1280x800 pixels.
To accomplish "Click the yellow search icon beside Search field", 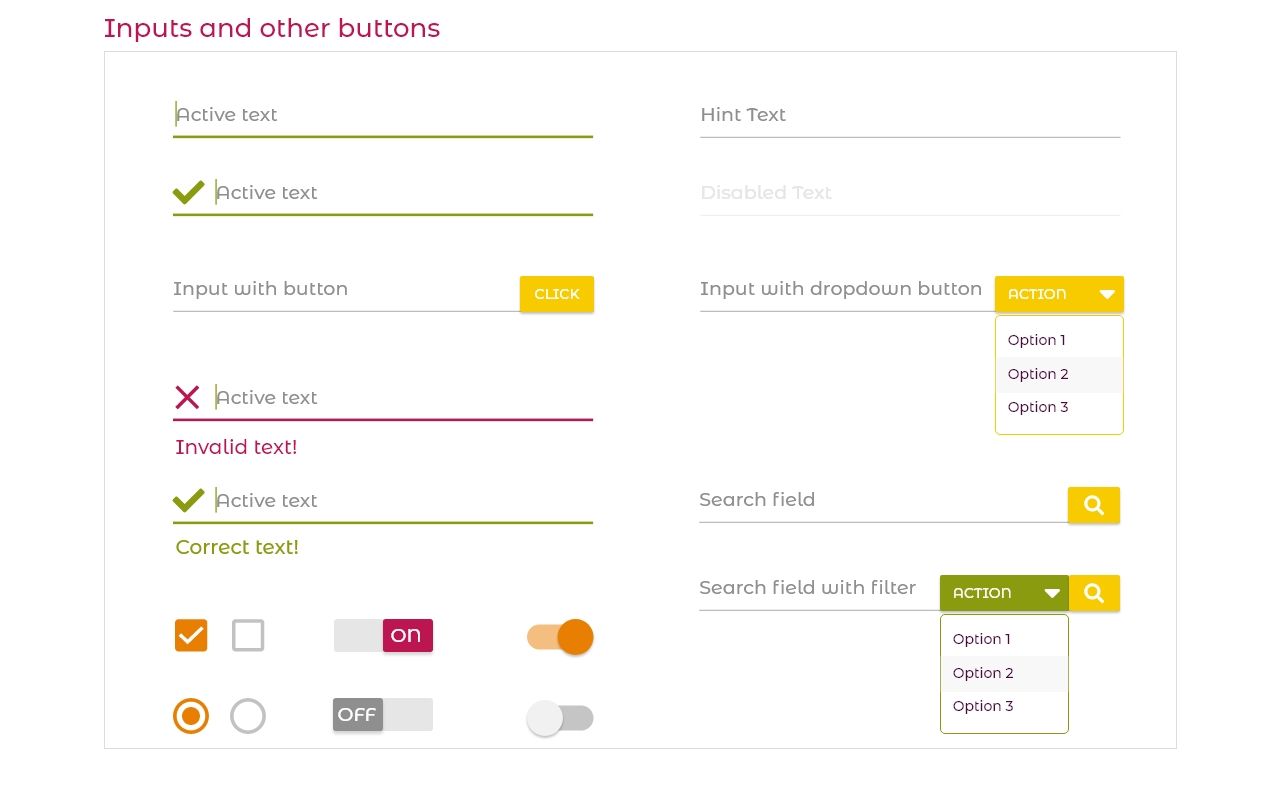I will pyautogui.click(x=1093, y=505).
